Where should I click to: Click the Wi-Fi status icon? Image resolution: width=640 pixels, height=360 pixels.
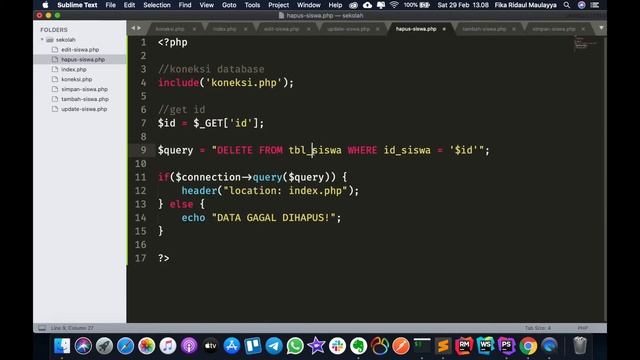(394, 5)
